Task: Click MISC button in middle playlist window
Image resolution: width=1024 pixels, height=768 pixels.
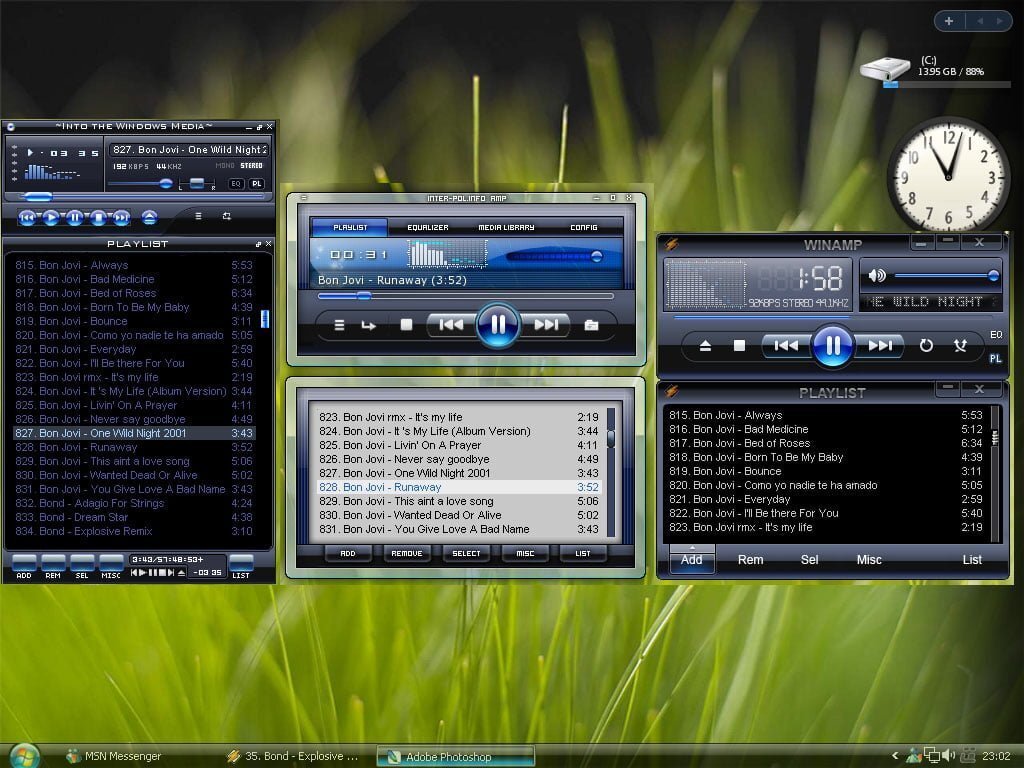Action: 525,554
